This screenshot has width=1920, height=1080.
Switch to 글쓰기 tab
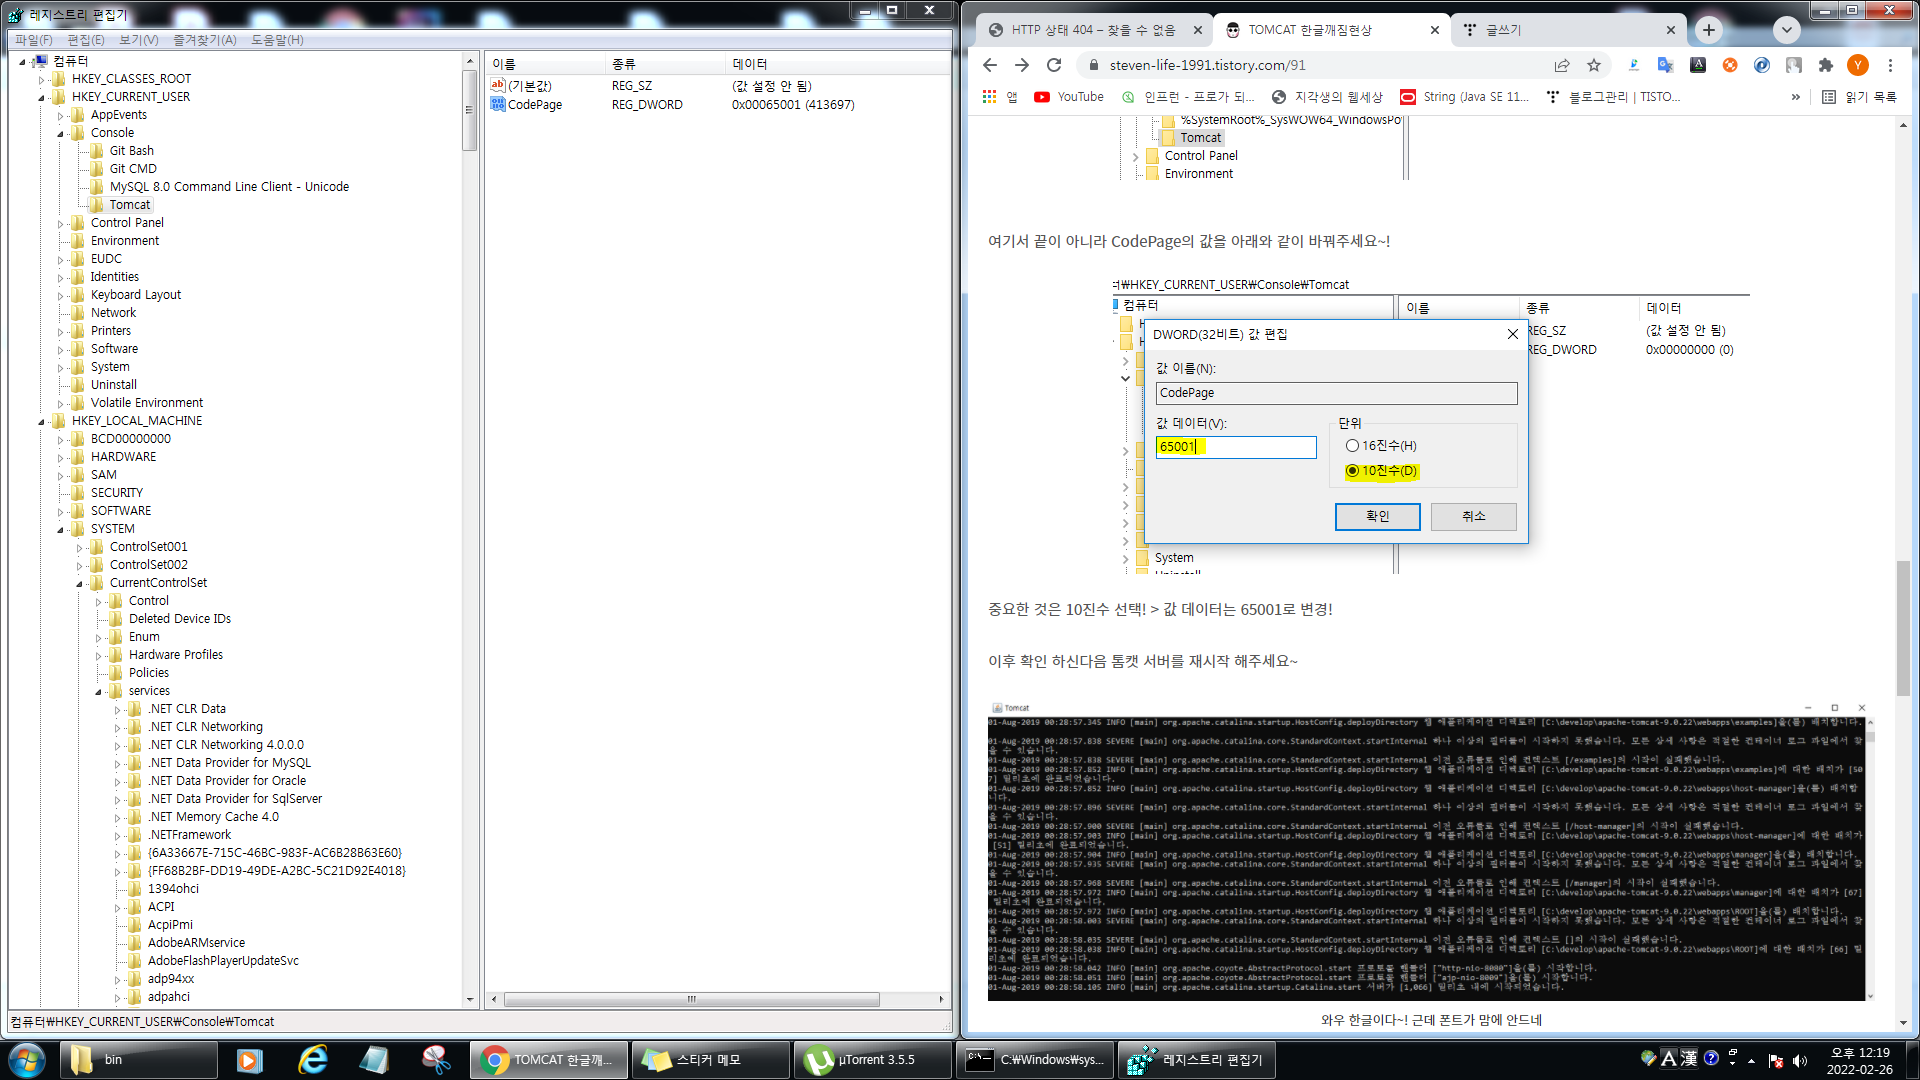(x=1568, y=30)
